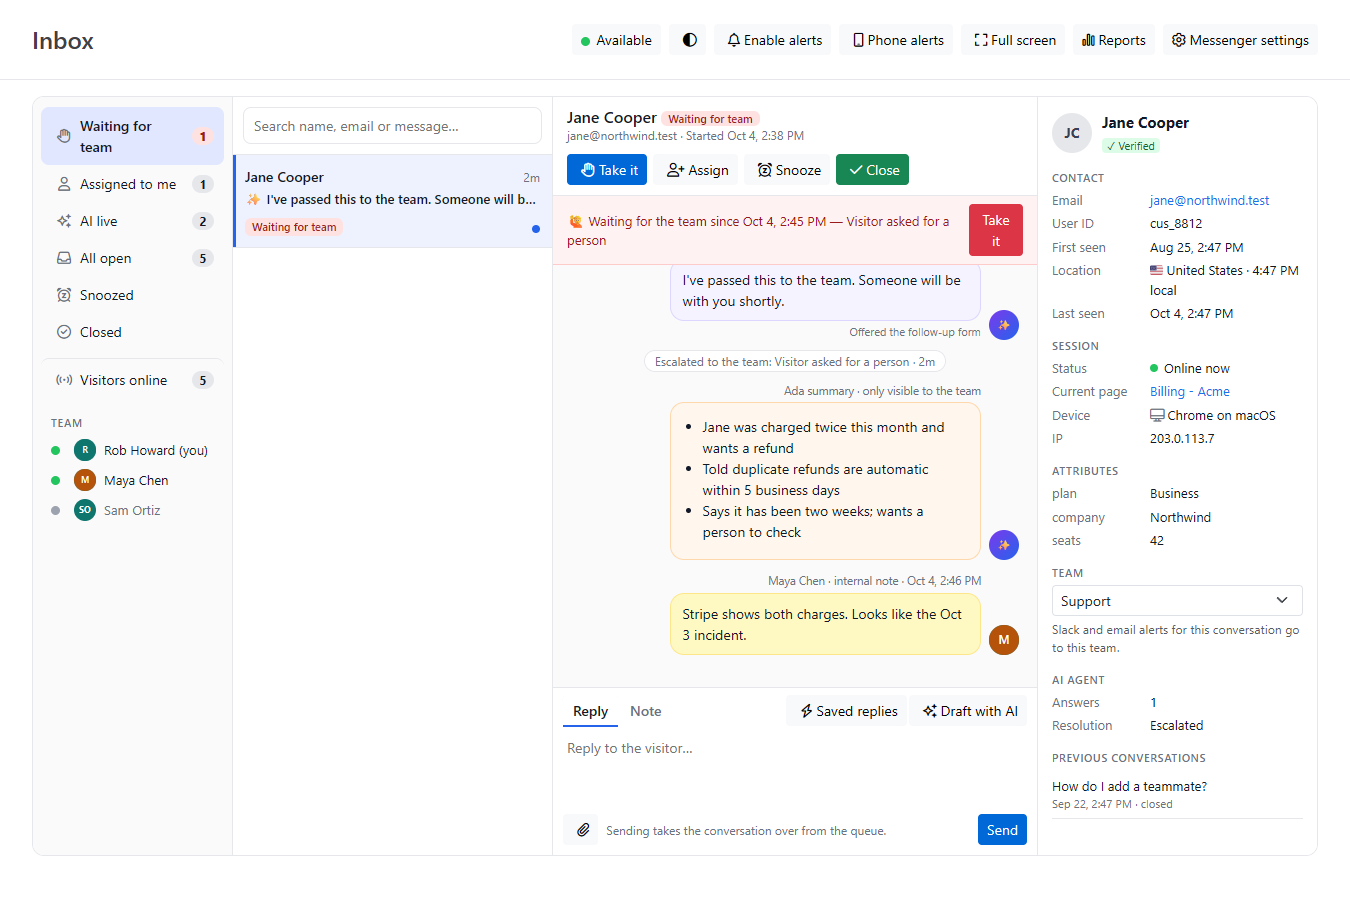Click Maya Chen in team list
The width and height of the screenshot is (1350, 900).
(x=132, y=480)
